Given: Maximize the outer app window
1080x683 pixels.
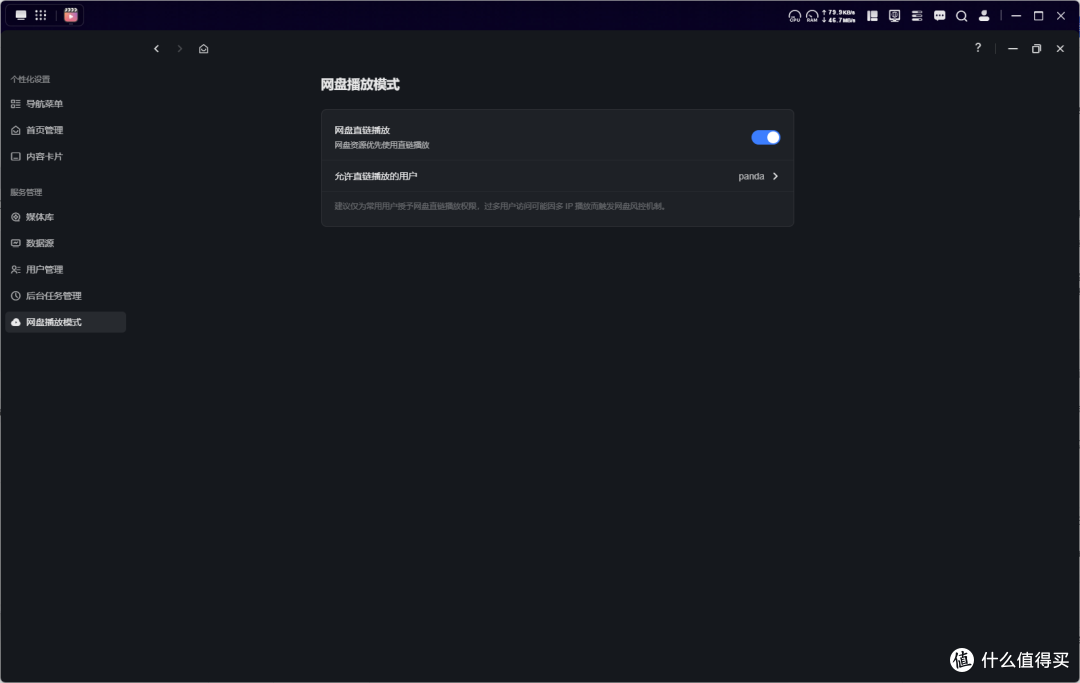Looking at the screenshot, I should click(1039, 16).
